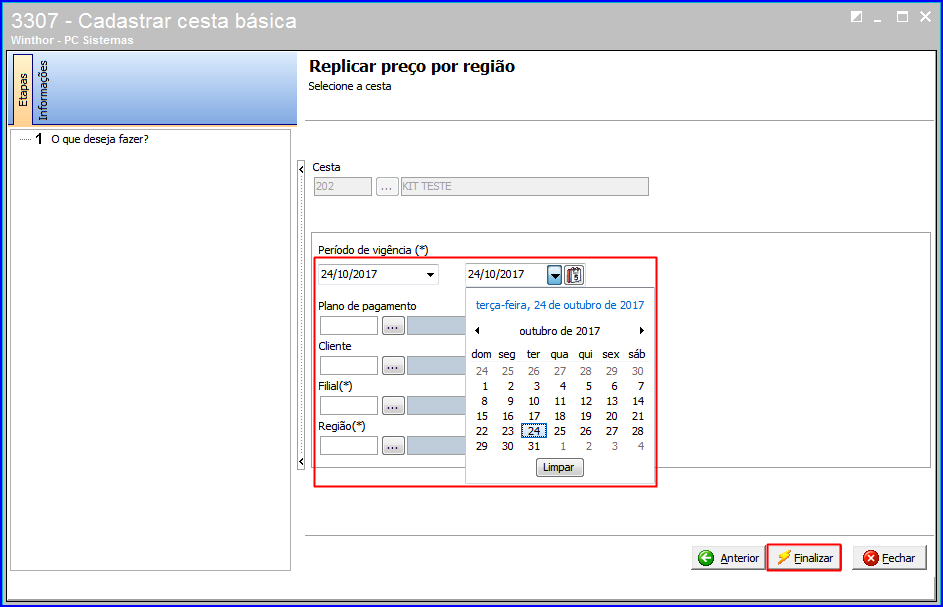
Task: Select day 7 in the calendar
Action: [640, 386]
